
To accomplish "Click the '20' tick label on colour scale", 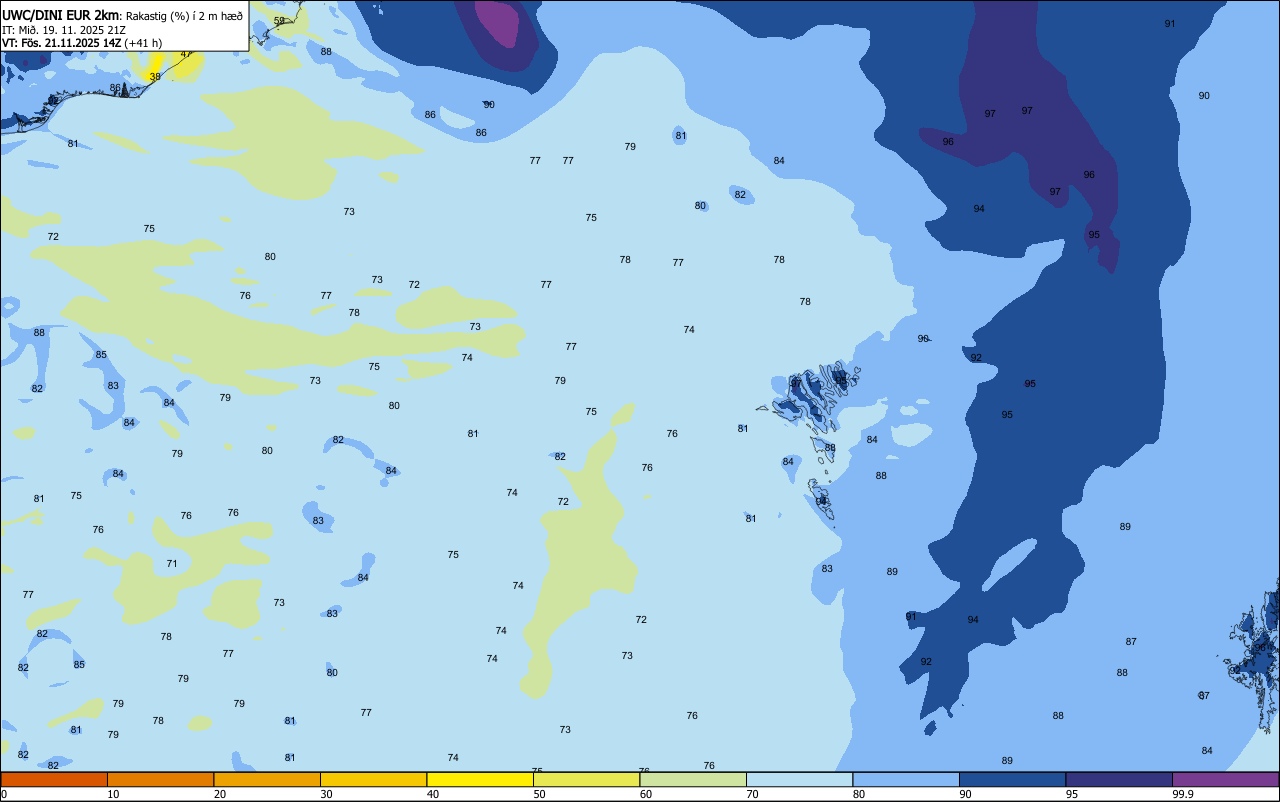I will [x=220, y=794].
